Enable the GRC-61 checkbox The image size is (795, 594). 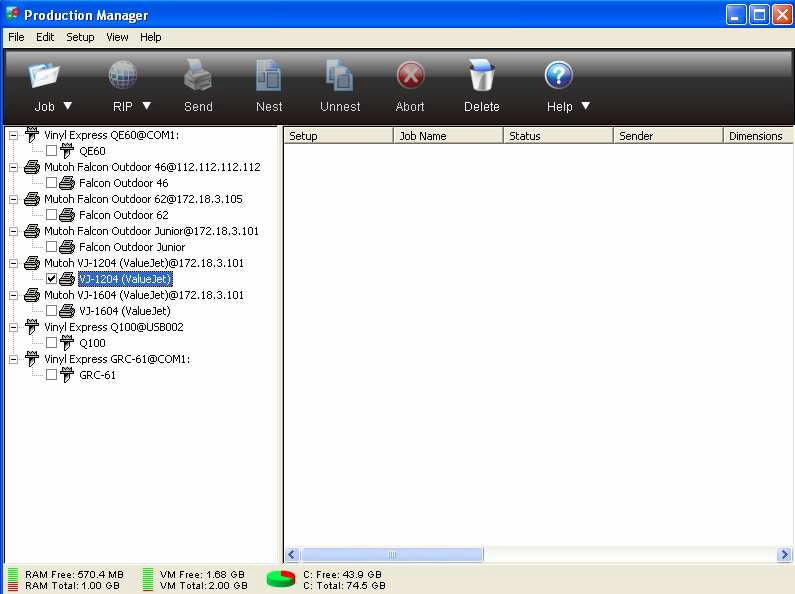coord(51,375)
